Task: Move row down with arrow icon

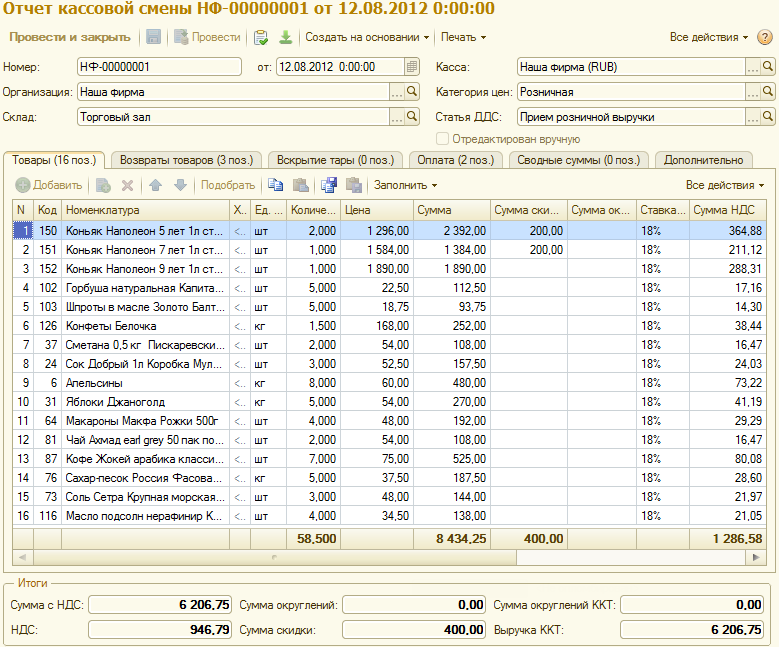Action: tap(180, 185)
